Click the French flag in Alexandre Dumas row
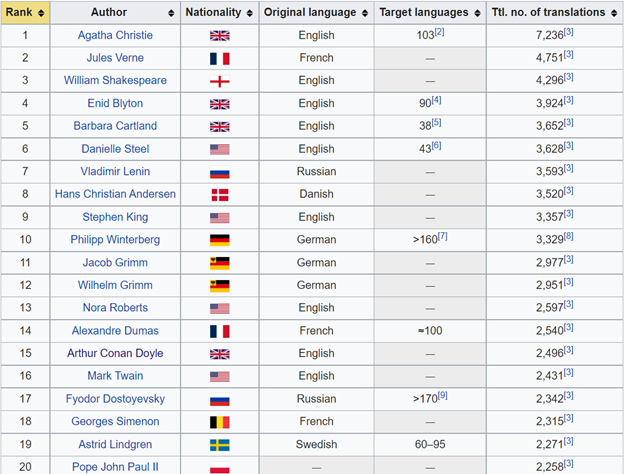The image size is (624, 474). (220, 331)
